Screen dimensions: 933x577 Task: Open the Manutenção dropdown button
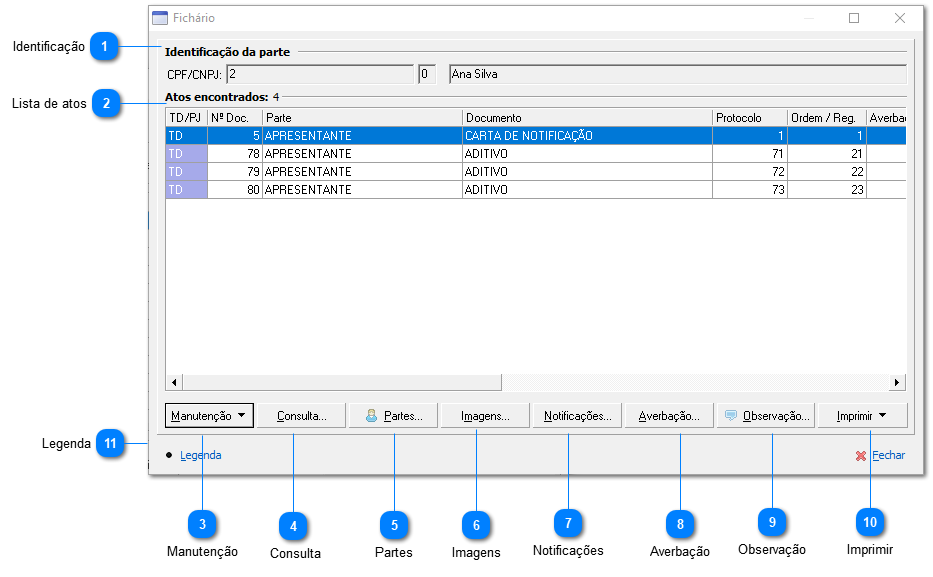click(209, 416)
